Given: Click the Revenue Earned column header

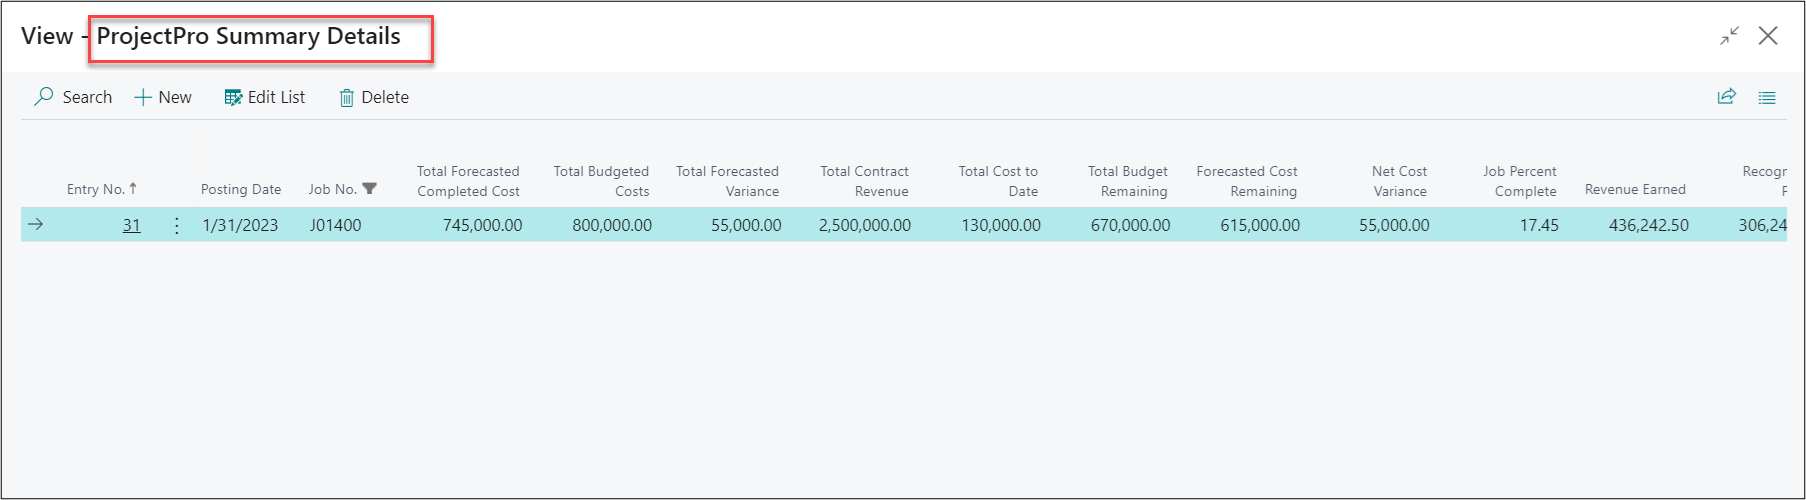Looking at the screenshot, I should (1635, 189).
